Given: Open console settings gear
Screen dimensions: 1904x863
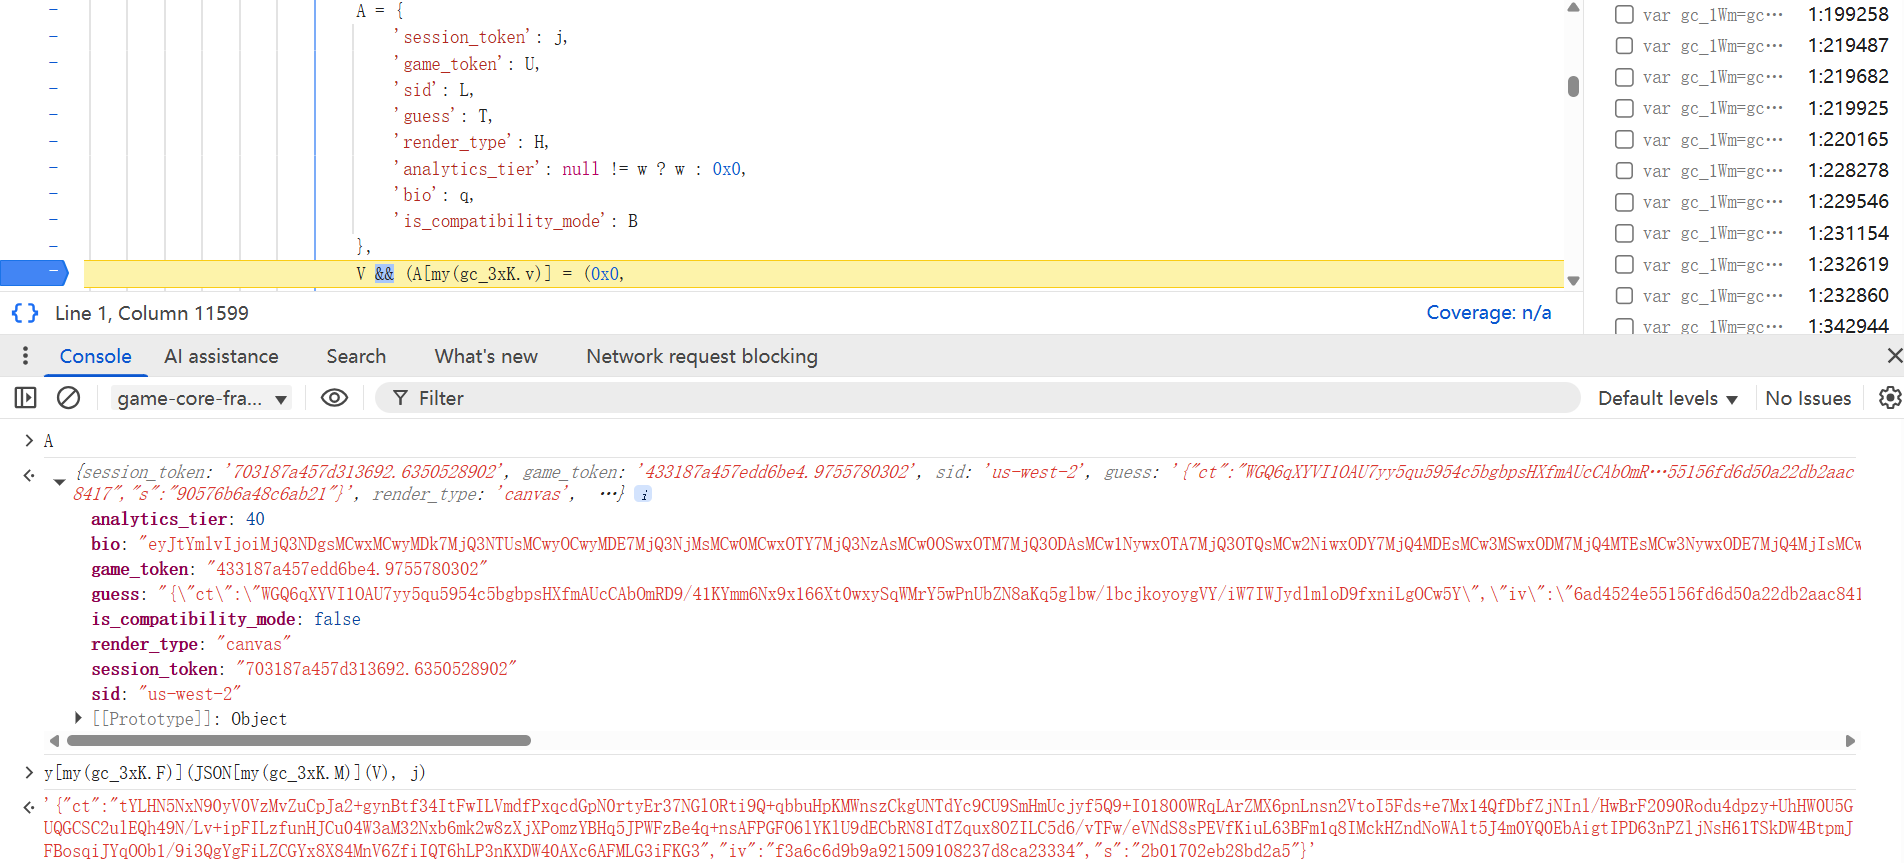Looking at the screenshot, I should coord(1889,398).
